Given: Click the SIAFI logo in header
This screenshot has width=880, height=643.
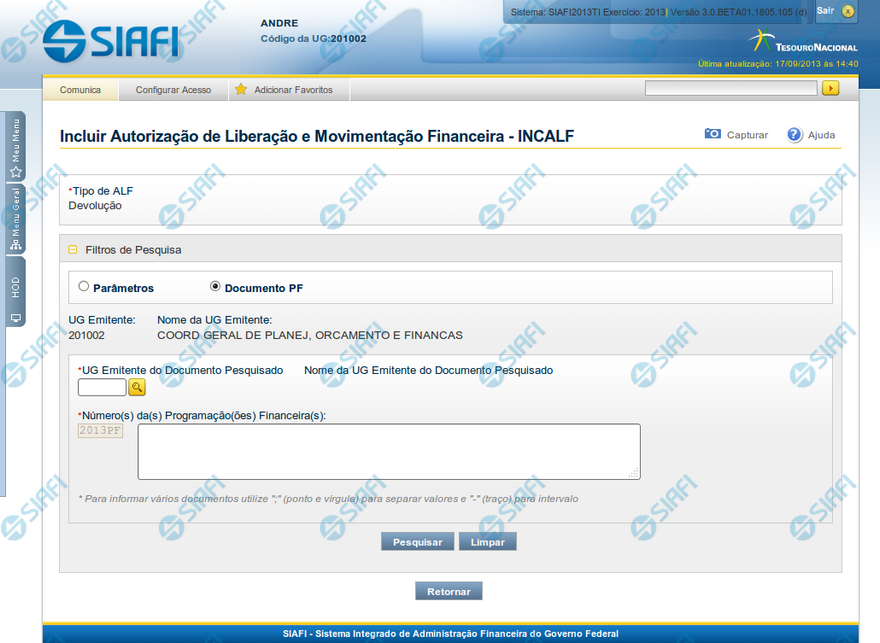Looking at the screenshot, I should click(x=111, y=40).
